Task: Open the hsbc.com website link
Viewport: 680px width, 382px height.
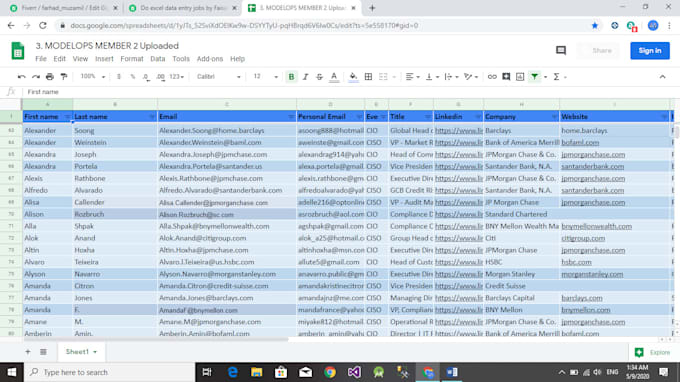Action: coord(576,262)
